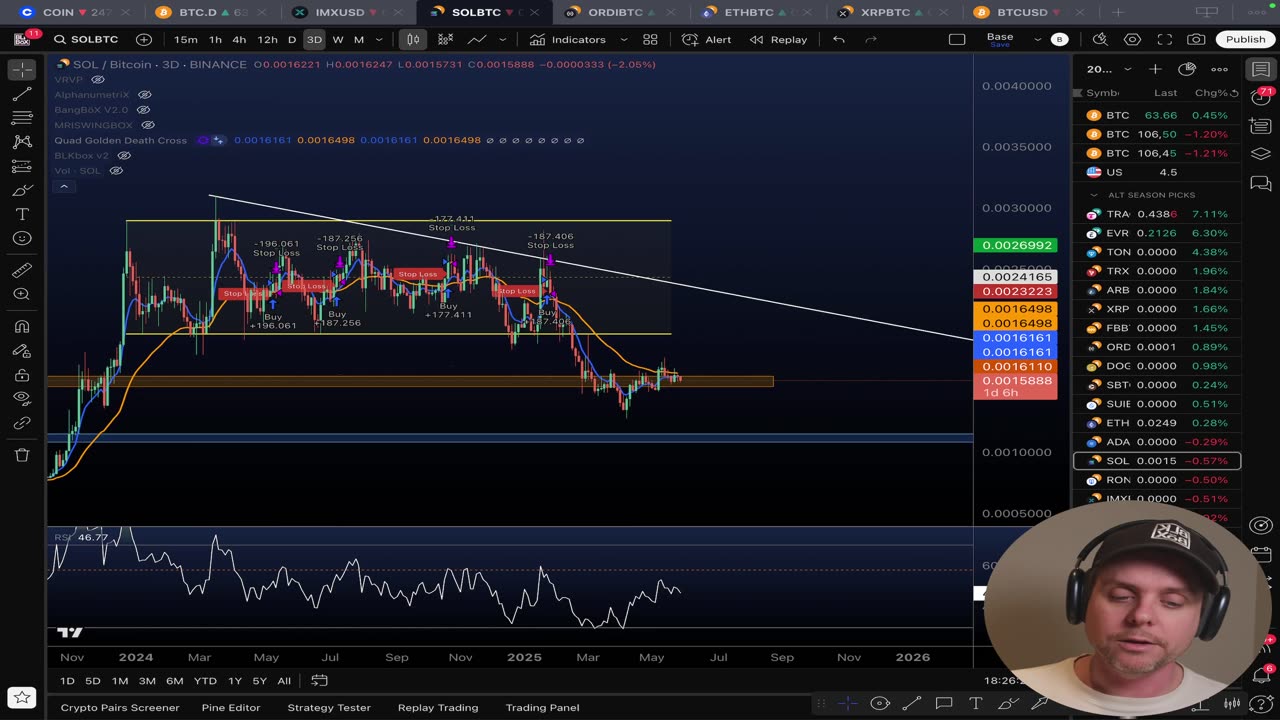This screenshot has height=720, width=1280.
Task: Open a new tab with plus button
Action: point(1118,12)
